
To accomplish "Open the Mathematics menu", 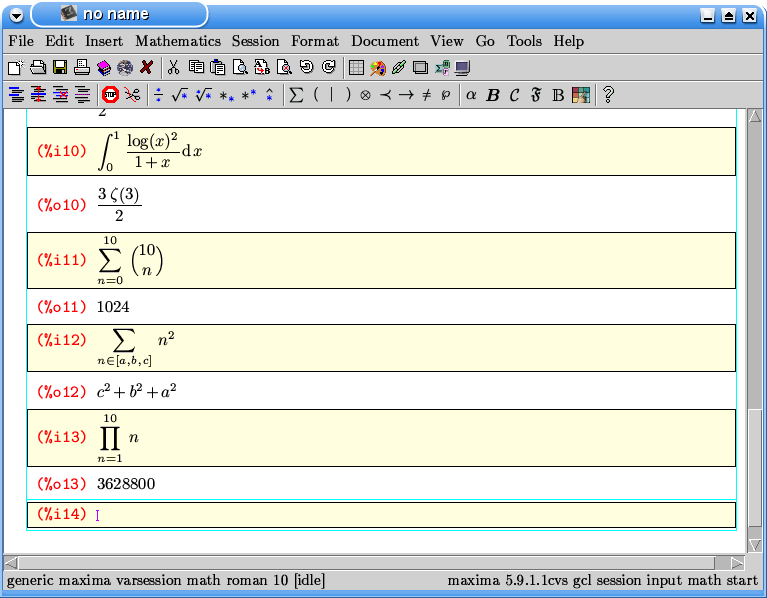I will click(178, 41).
